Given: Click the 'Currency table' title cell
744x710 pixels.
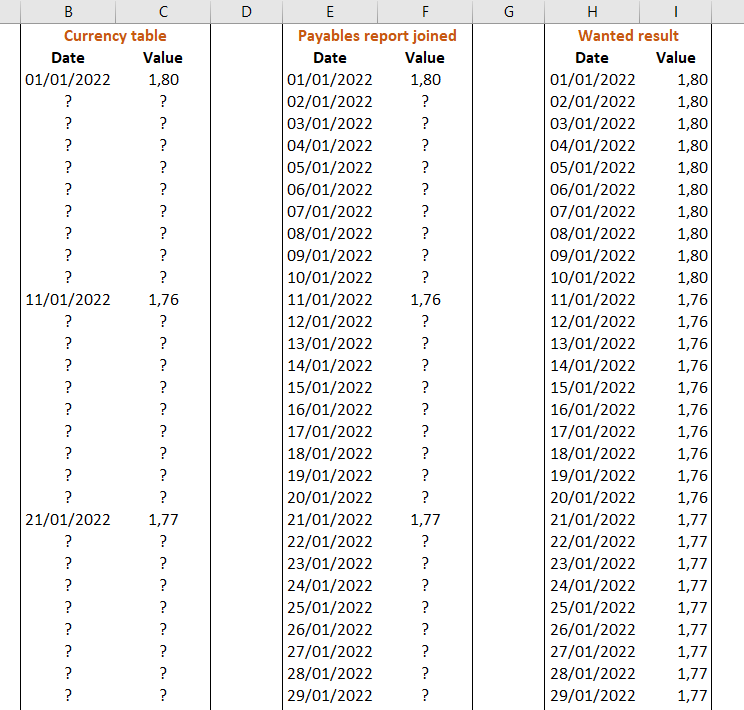Looking at the screenshot, I should click(115, 36).
